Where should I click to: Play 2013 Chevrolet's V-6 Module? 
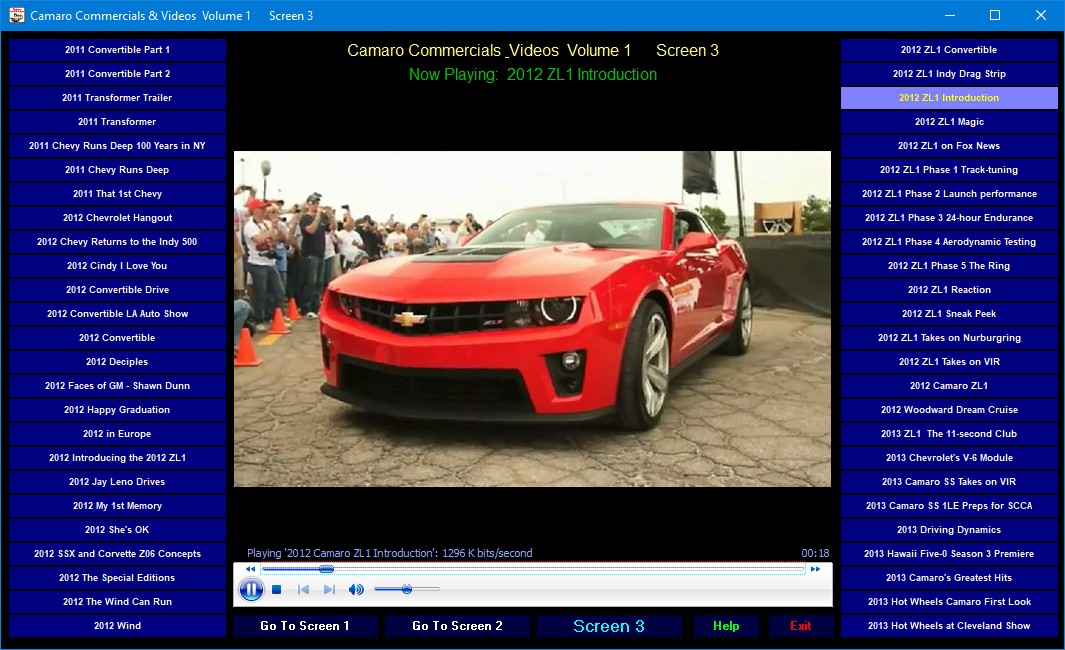tap(949, 458)
